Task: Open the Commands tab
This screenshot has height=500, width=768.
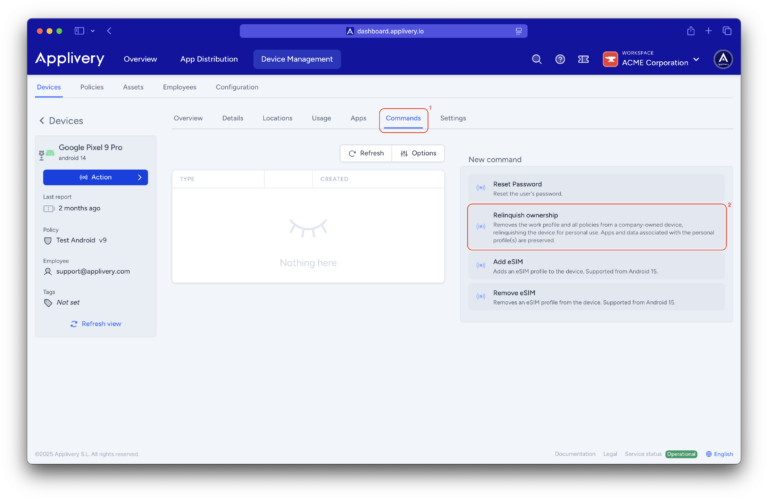Action: [403, 118]
